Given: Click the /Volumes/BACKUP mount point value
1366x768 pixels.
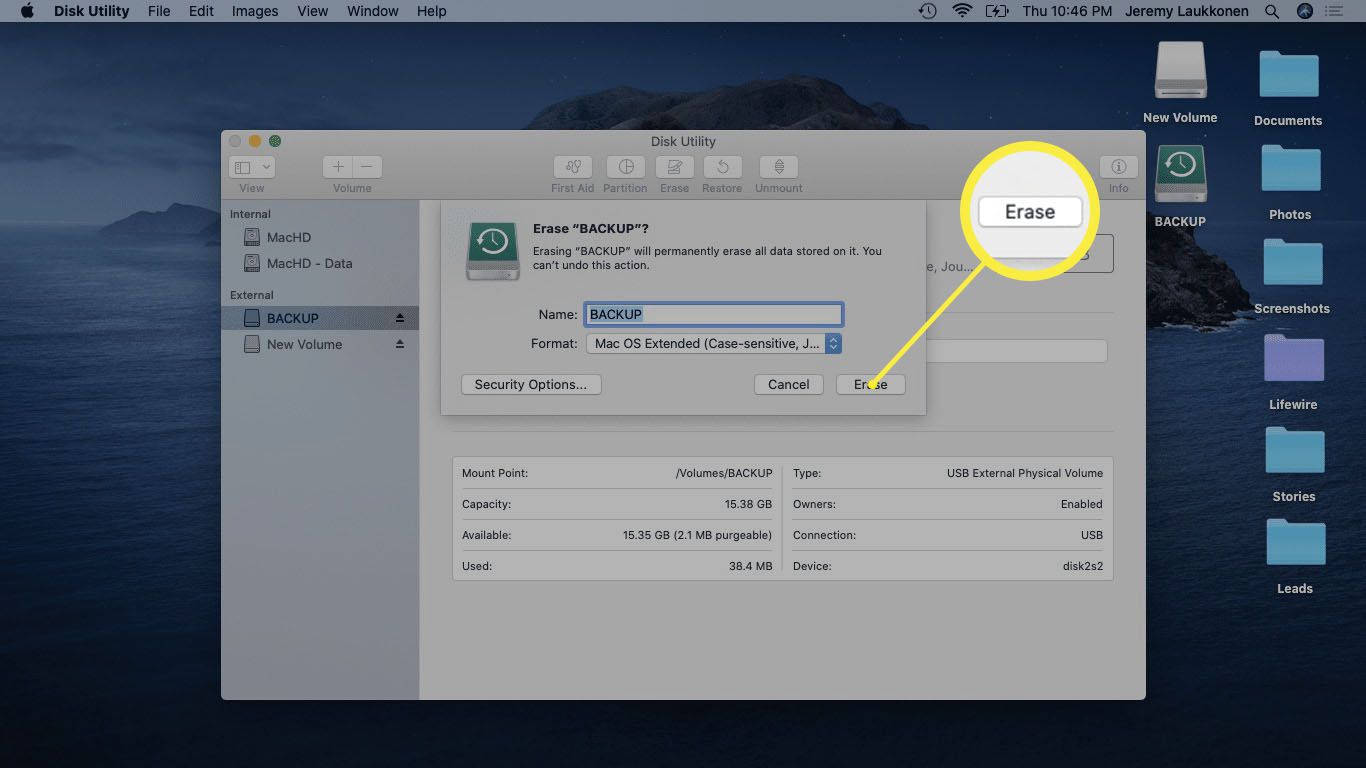Looking at the screenshot, I should coord(724,473).
